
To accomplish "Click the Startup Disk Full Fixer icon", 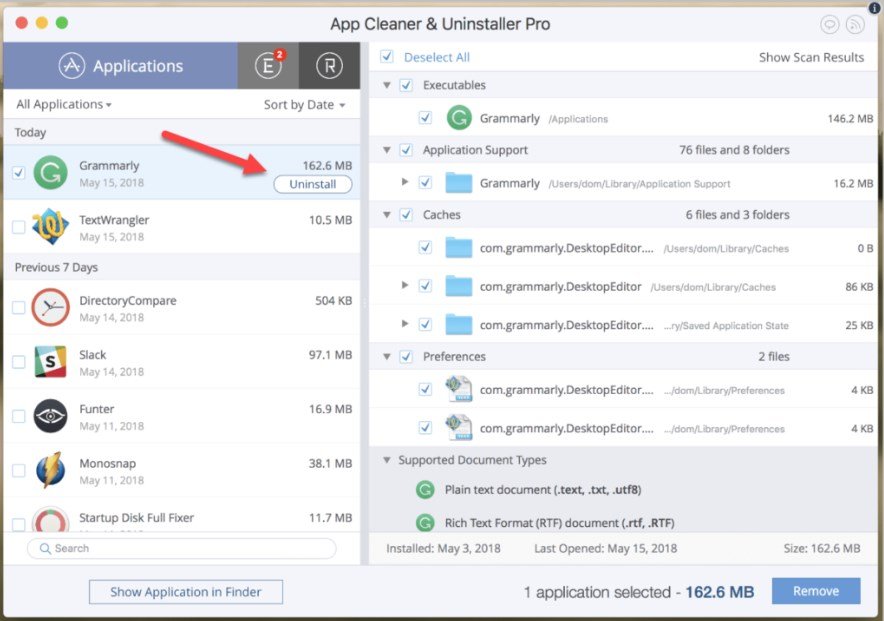I will point(50,520).
